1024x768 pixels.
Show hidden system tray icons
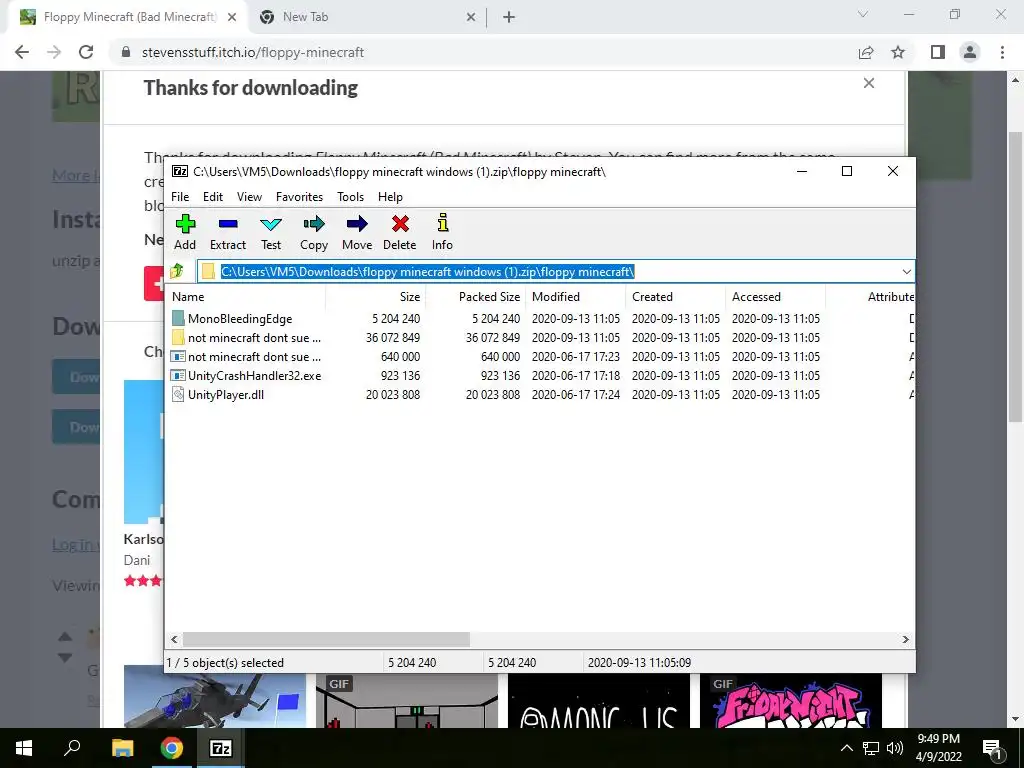(846, 748)
